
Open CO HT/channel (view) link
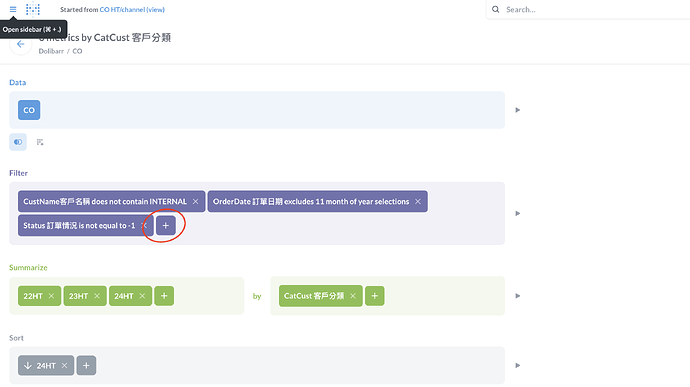[x=132, y=9]
